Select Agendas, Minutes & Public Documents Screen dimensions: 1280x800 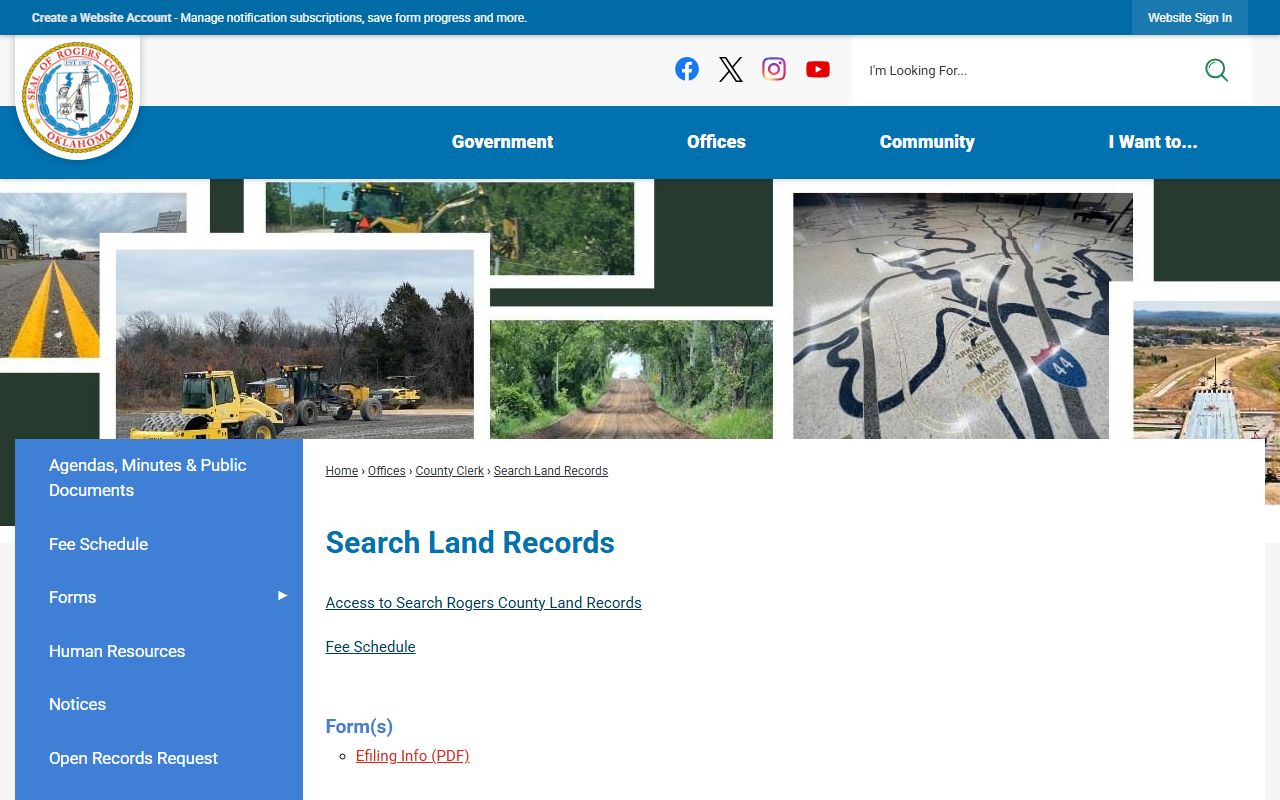[x=159, y=478]
